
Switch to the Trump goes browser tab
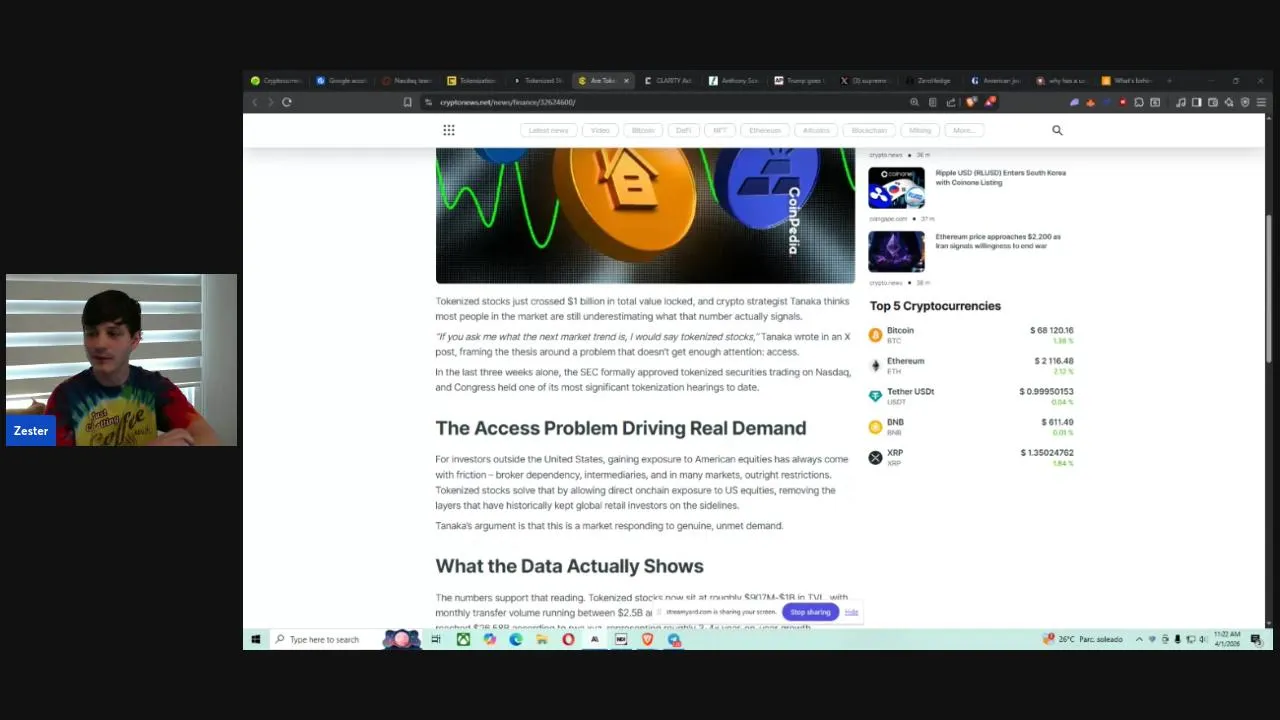[798, 80]
